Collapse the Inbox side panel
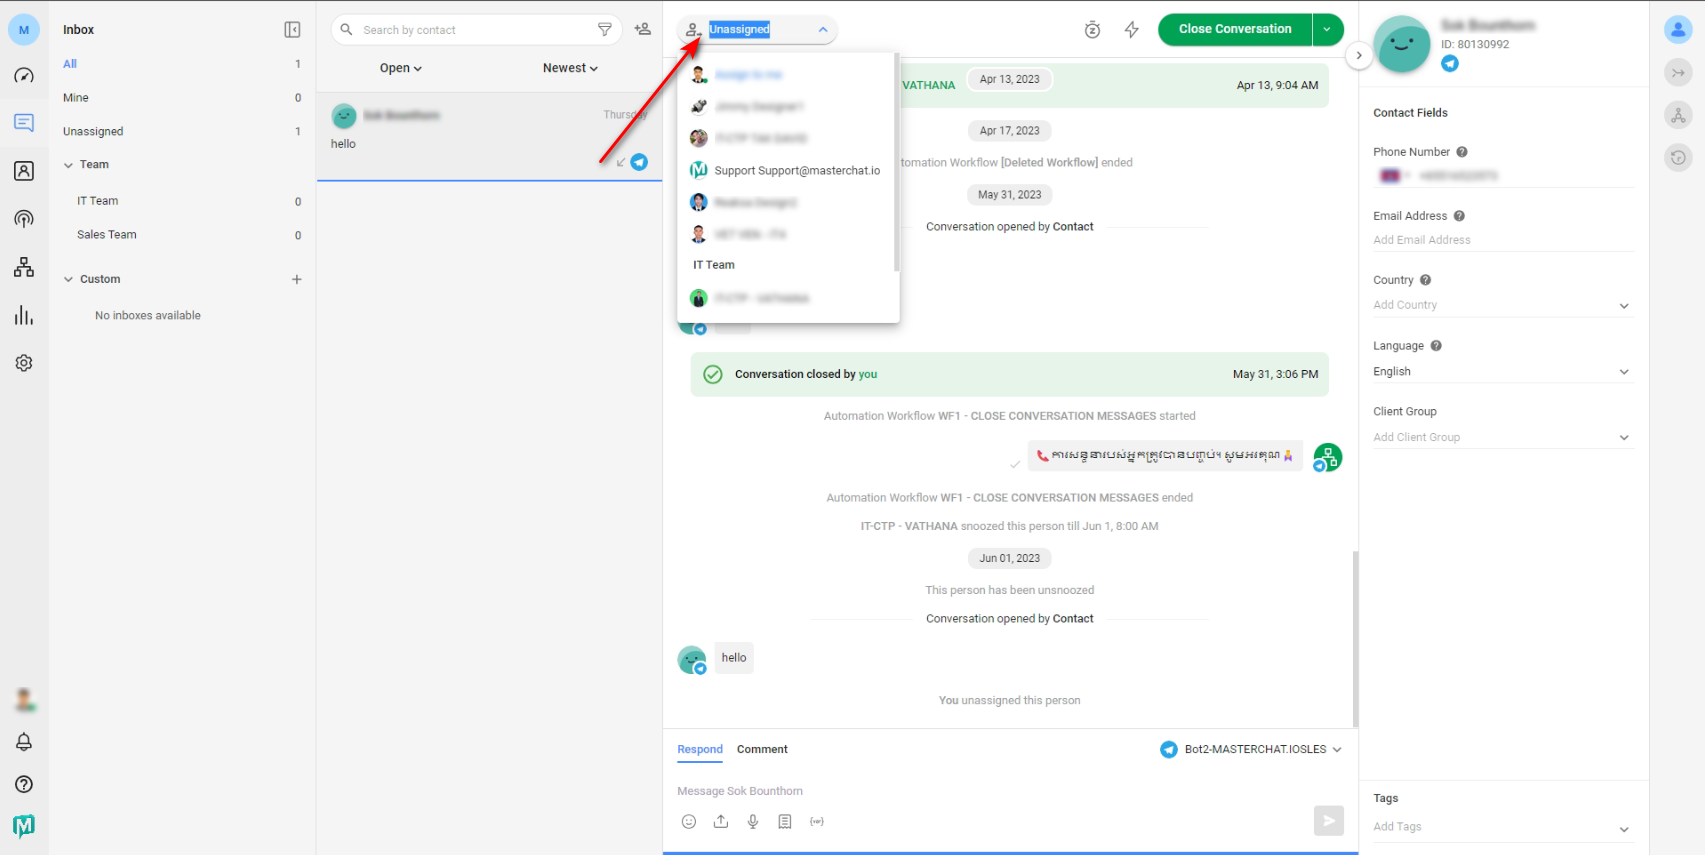The height and width of the screenshot is (855, 1705). pyautogui.click(x=292, y=30)
